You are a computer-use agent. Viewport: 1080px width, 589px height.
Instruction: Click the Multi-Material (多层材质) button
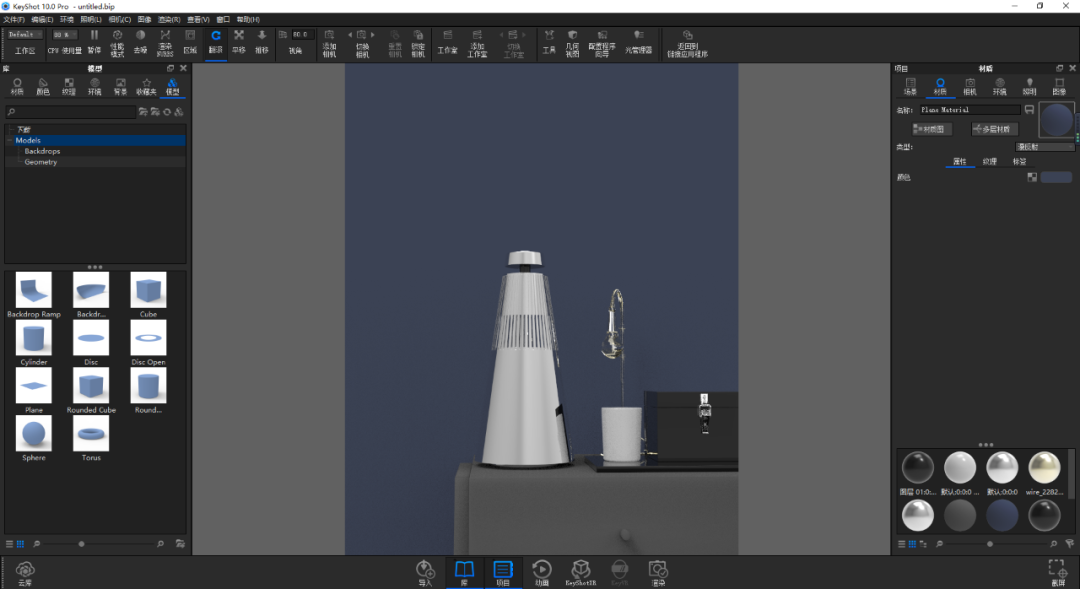coord(995,129)
